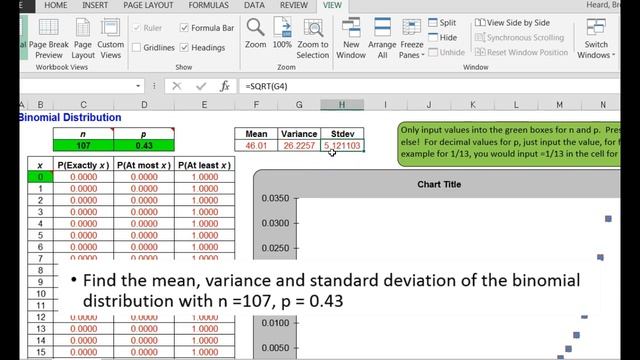Click the green instructions note box
640x360 pixels.
[x=509, y=144]
